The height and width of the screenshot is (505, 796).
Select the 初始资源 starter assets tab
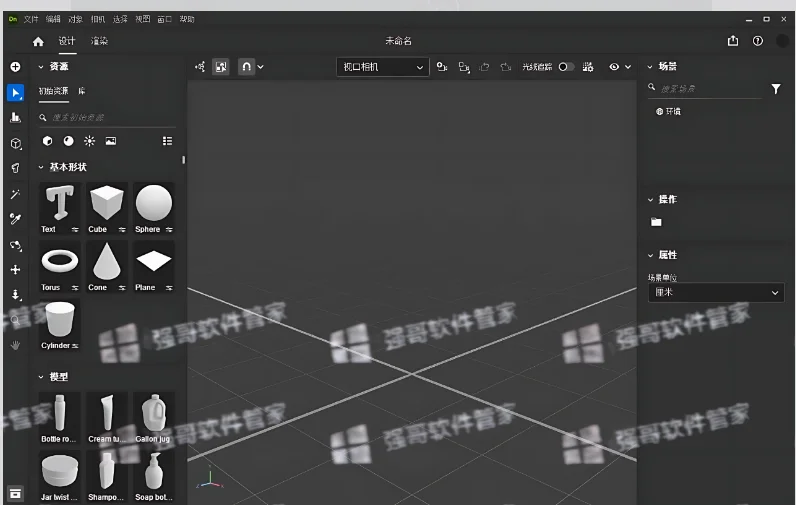[x=53, y=91]
